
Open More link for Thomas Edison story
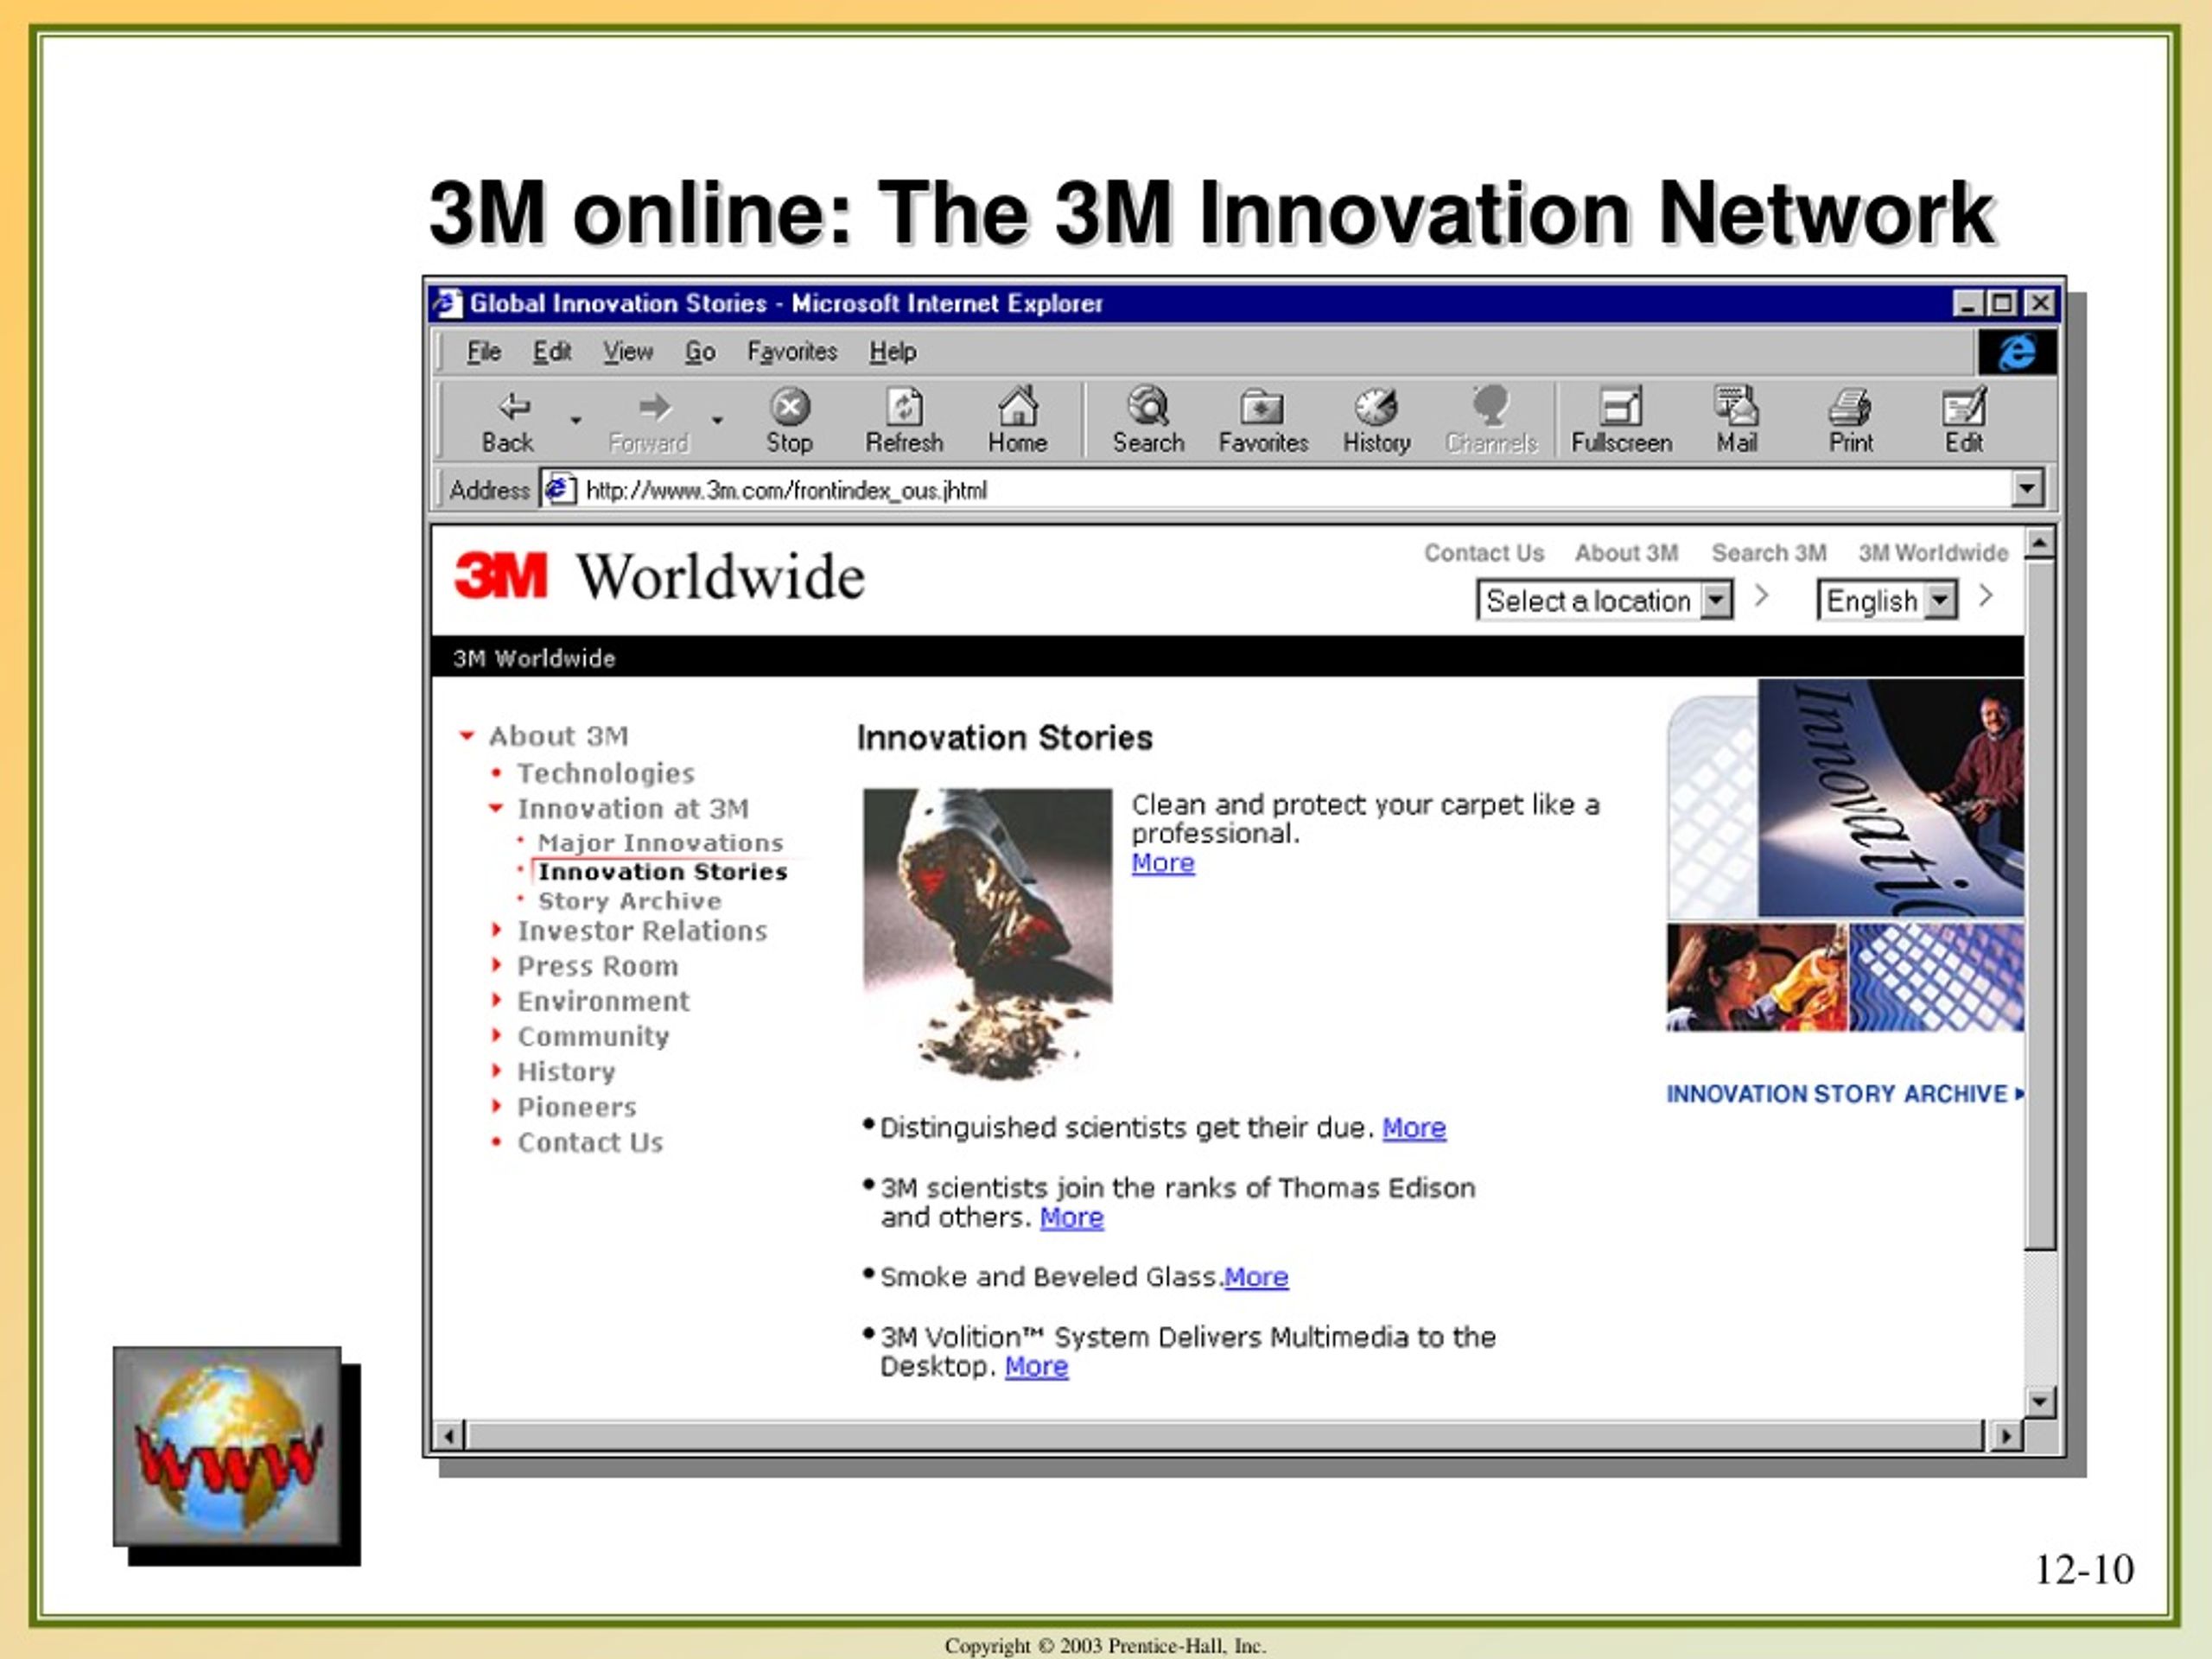pos(1072,1218)
